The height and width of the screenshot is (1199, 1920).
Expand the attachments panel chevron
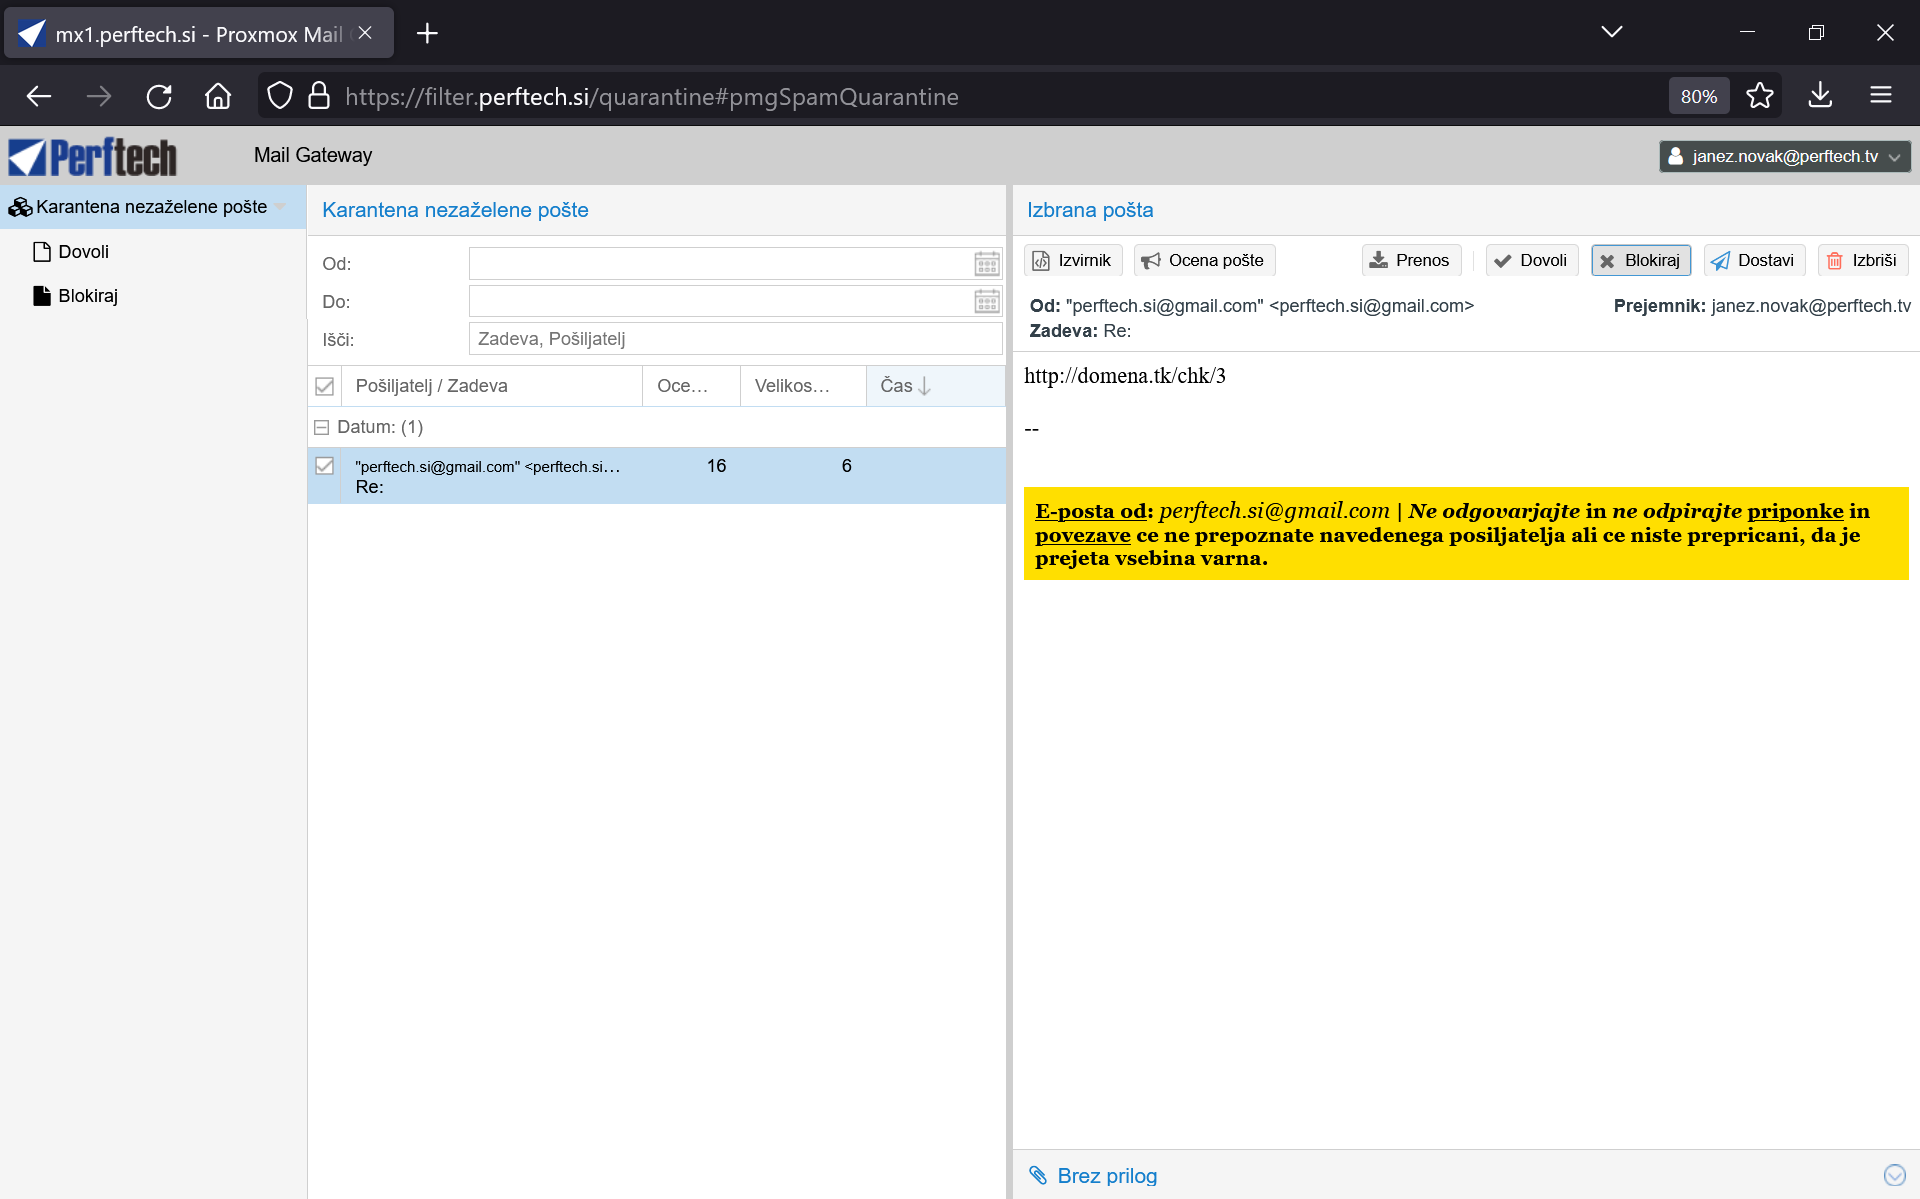(x=1894, y=1175)
